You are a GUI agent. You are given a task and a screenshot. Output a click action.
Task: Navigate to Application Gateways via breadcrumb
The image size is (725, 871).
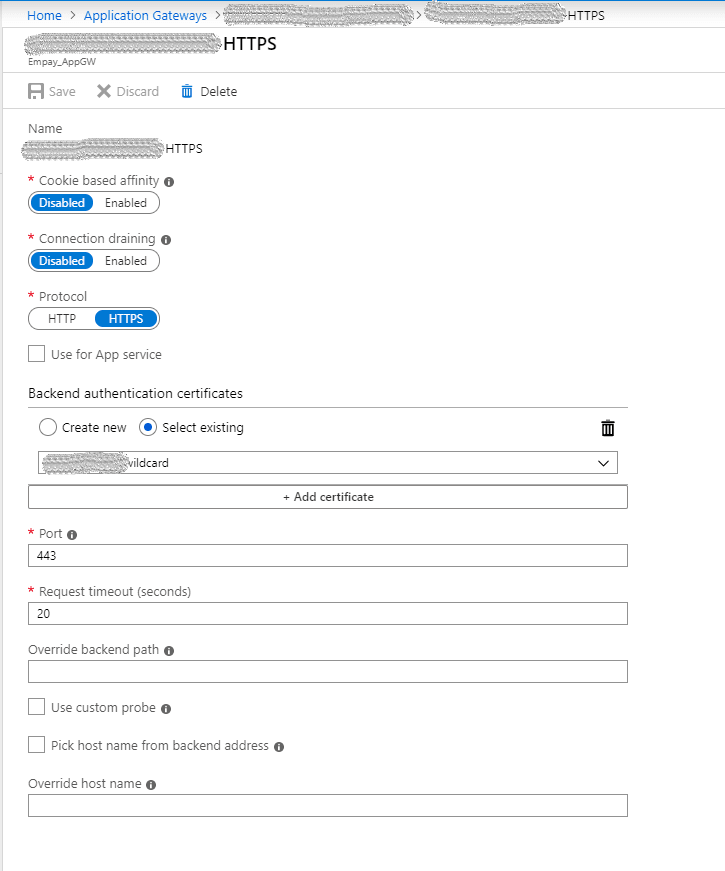click(x=145, y=15)
